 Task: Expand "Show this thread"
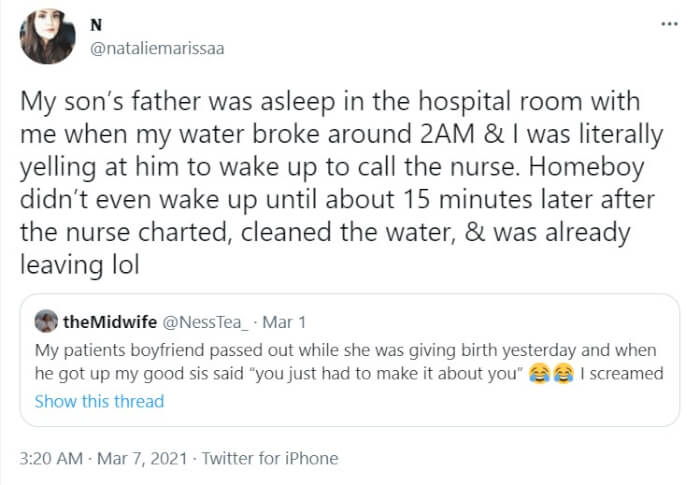click(x=99, y=401)
